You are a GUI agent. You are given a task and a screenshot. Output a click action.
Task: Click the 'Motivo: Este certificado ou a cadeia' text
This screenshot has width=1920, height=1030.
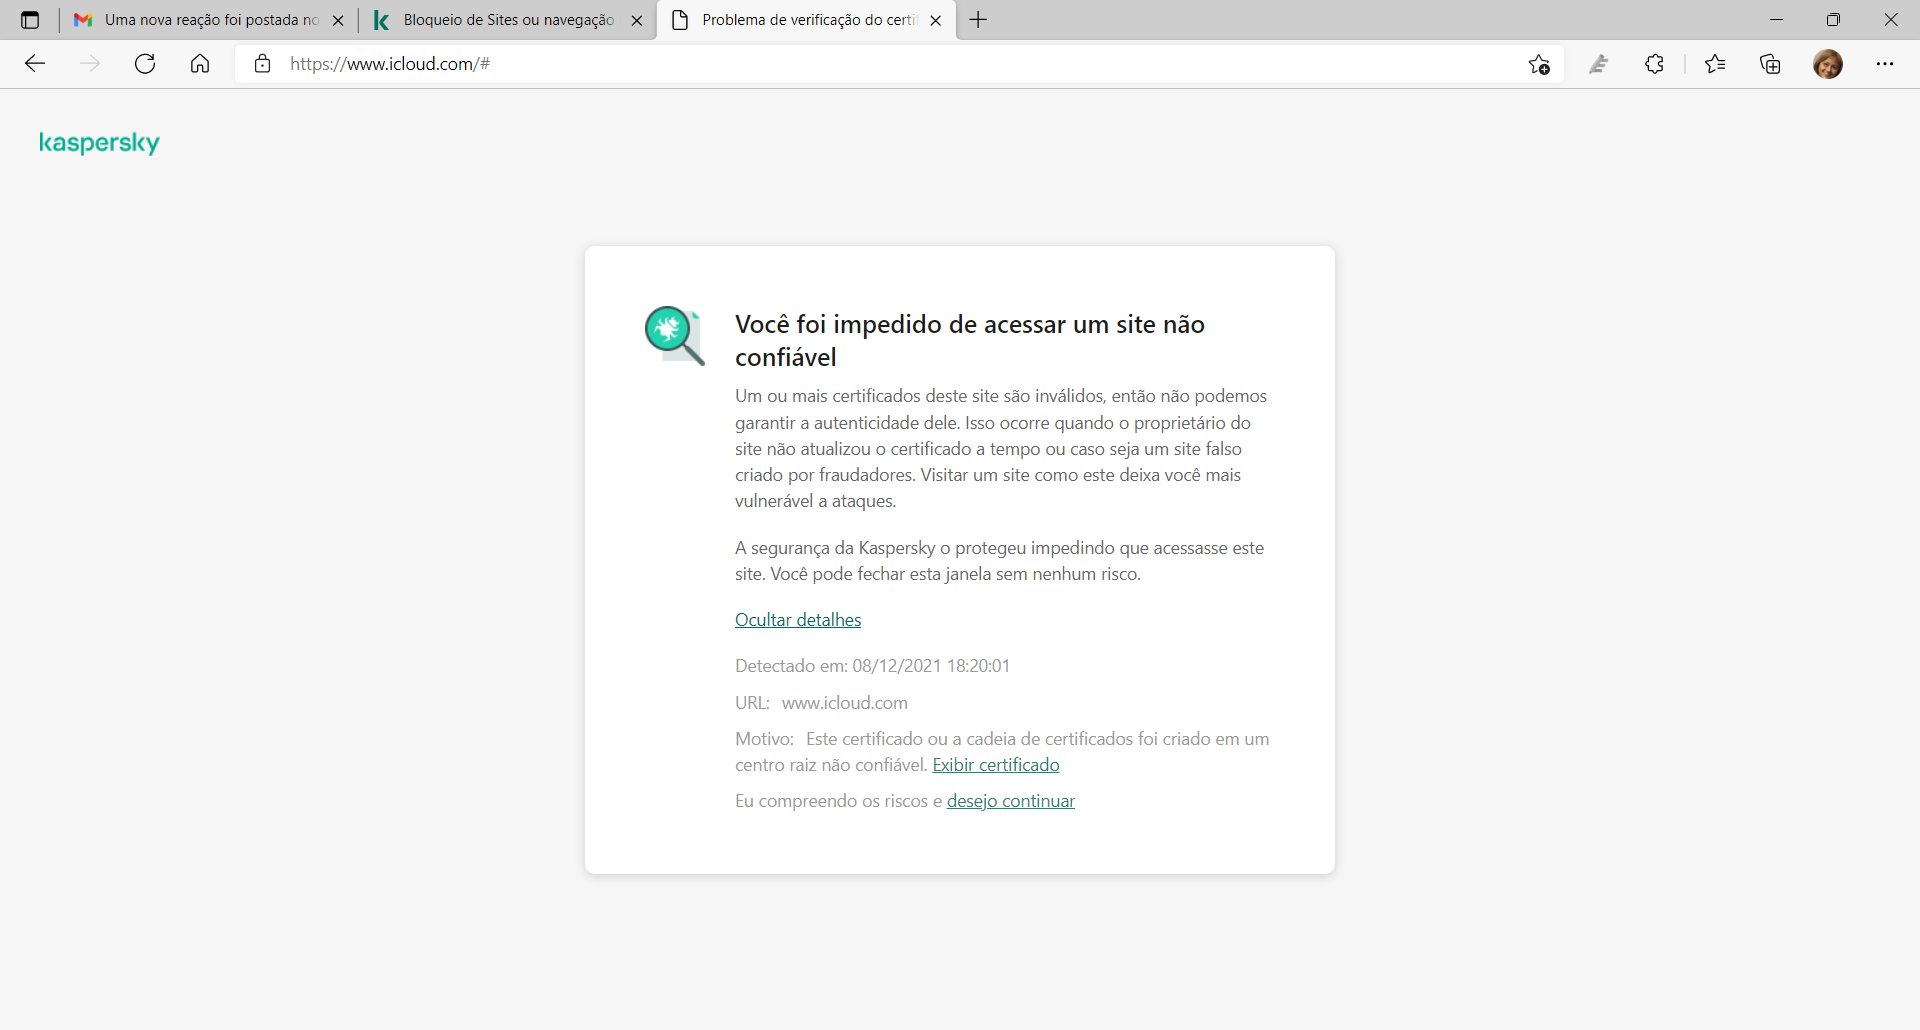tap(1002, 752)
